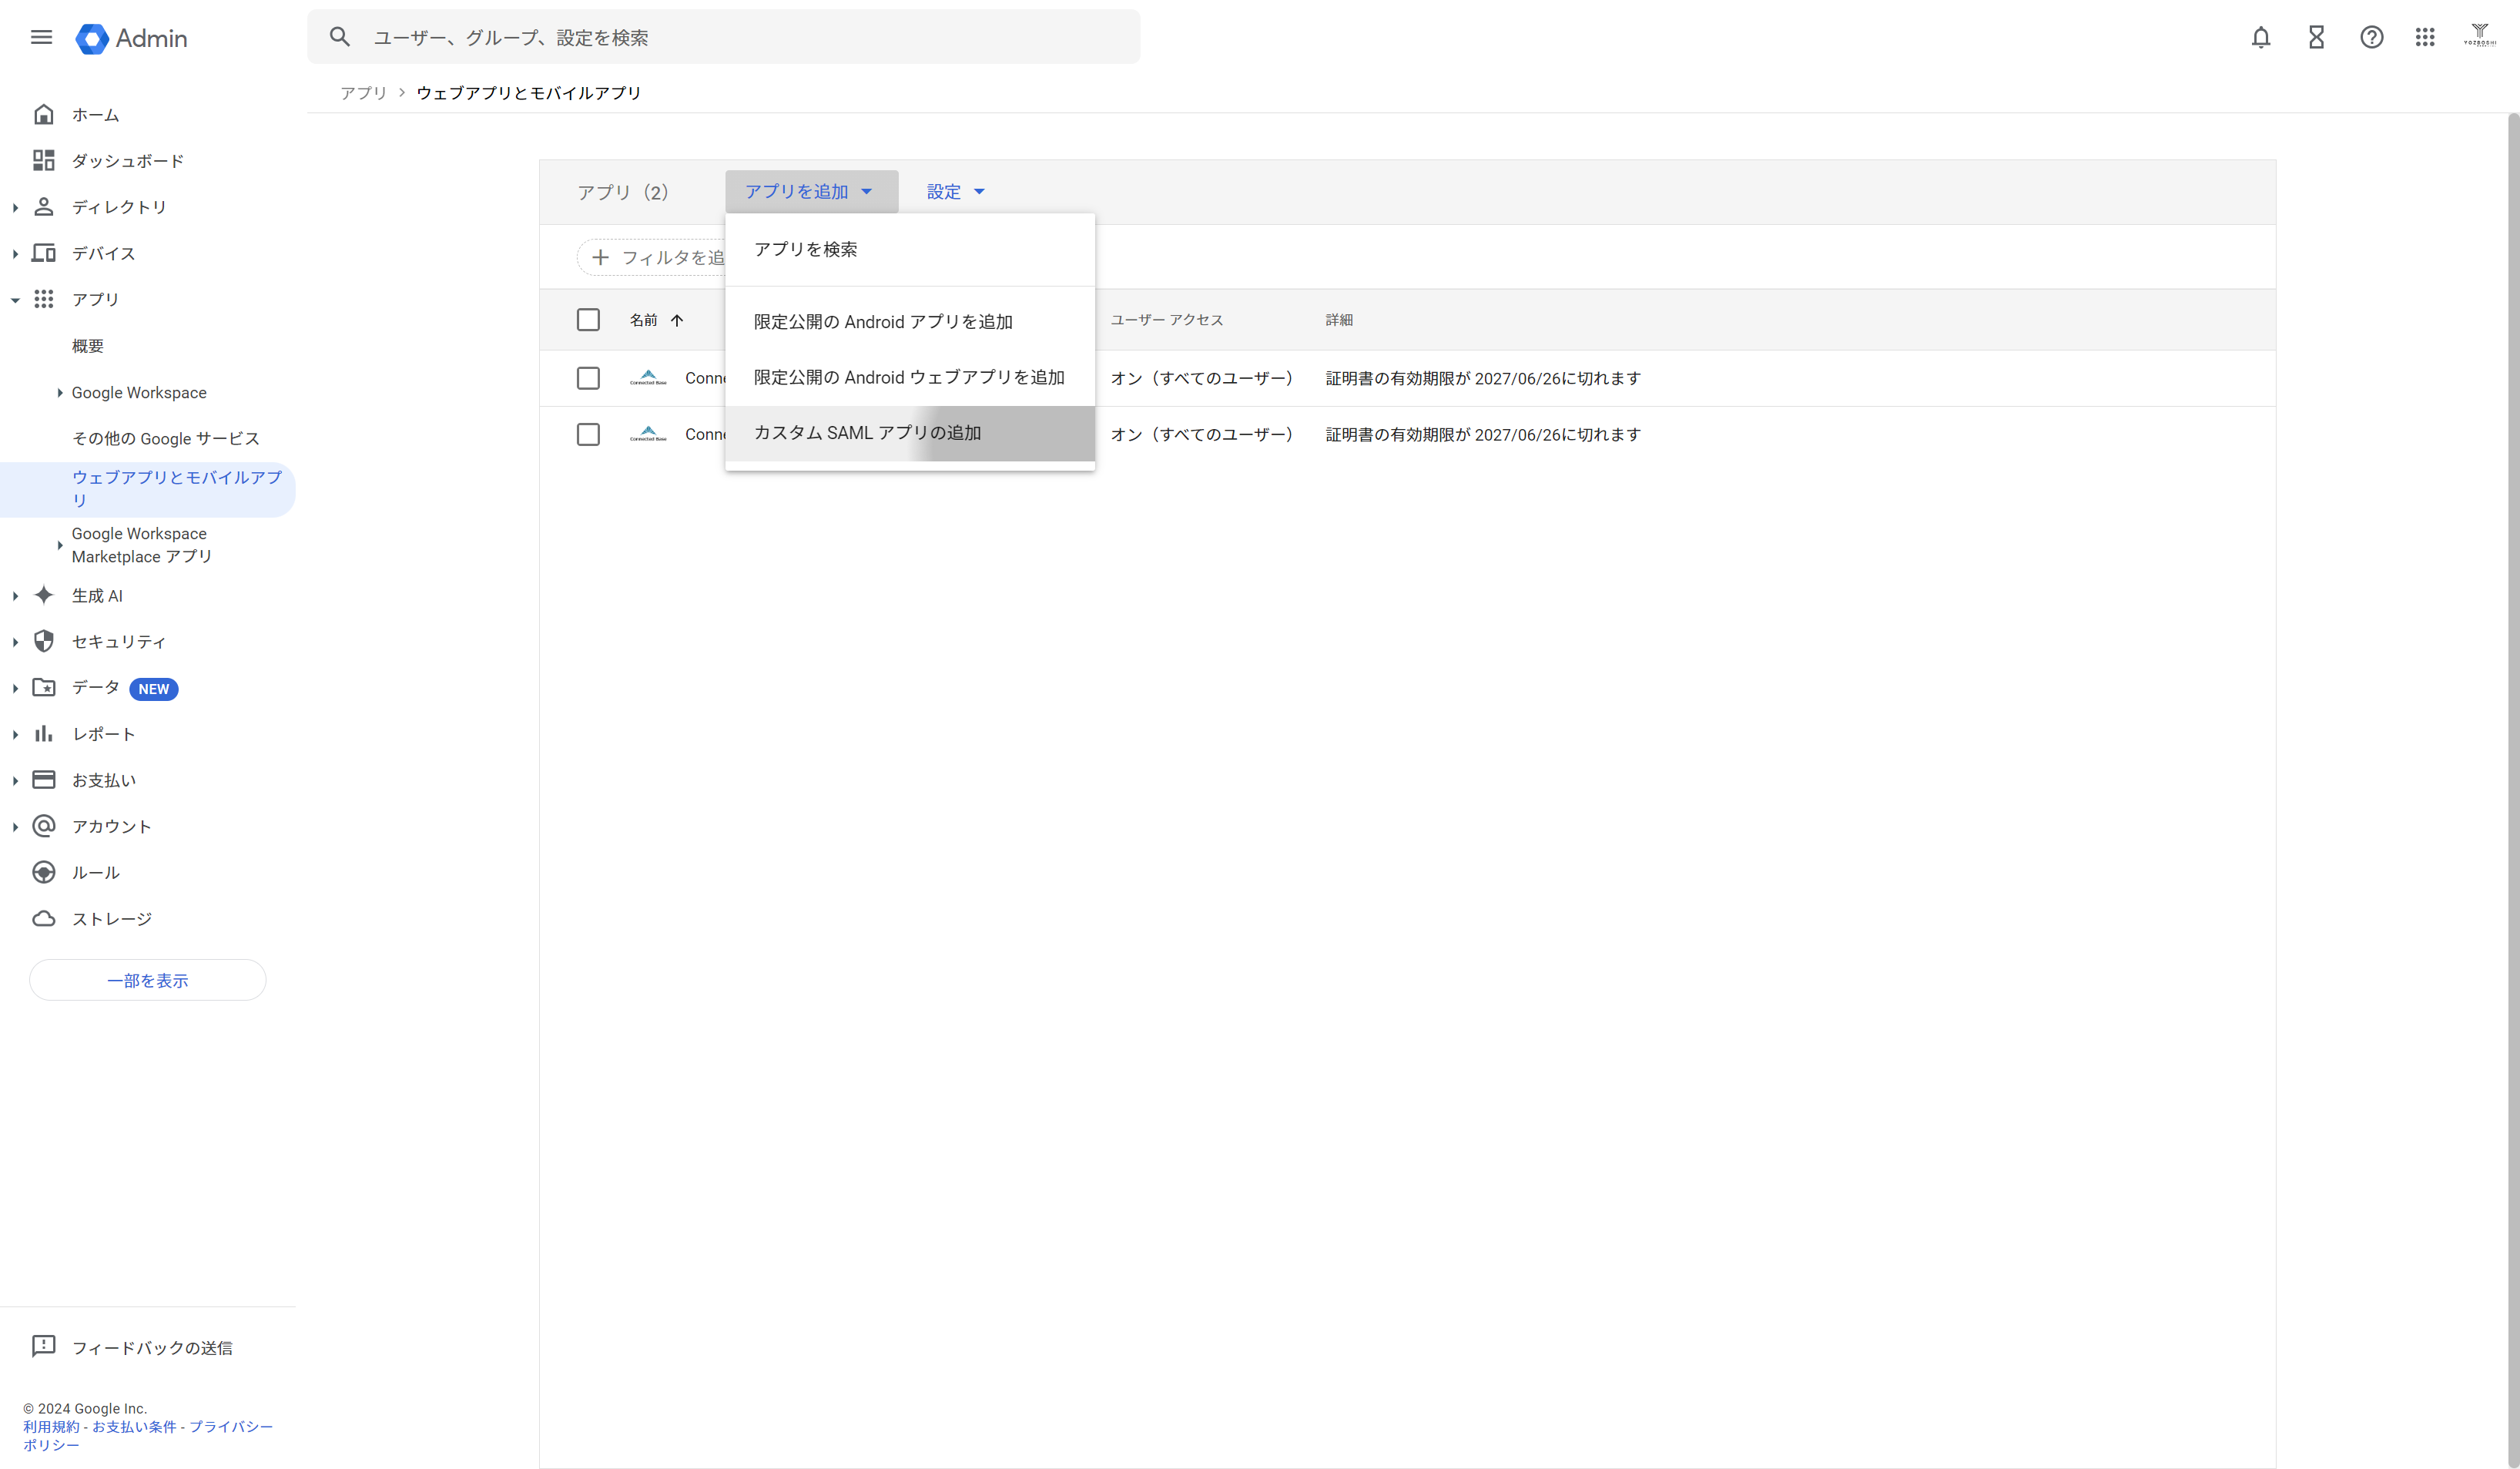Click the NEW badge next to データ

[154, 689]
